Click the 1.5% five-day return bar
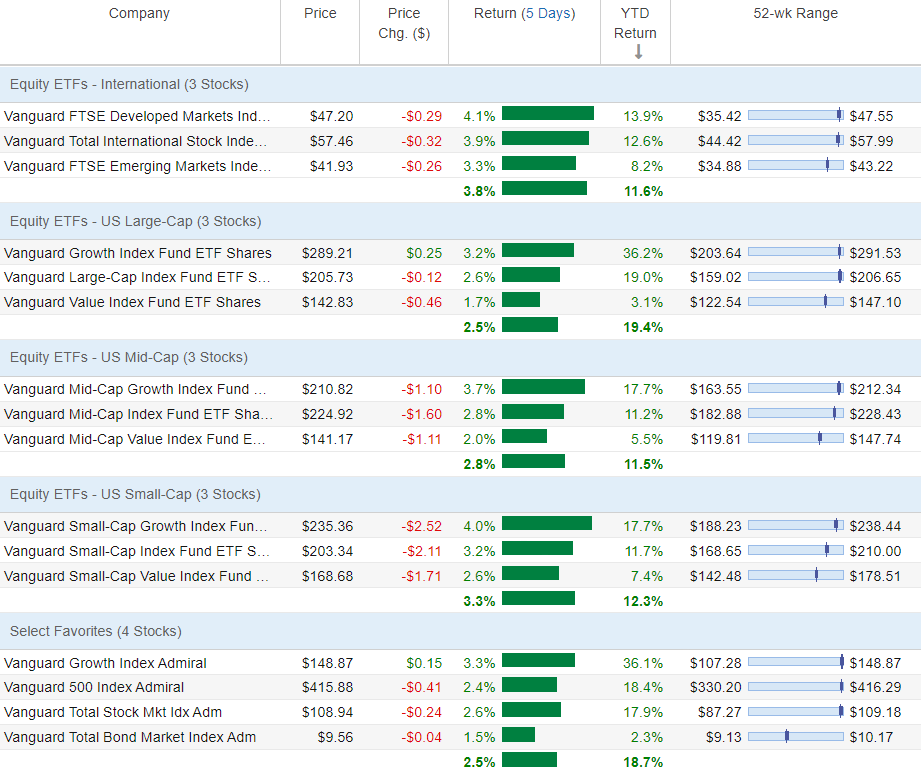The width and height of the screenshot is (921, 770). (519, 735)
